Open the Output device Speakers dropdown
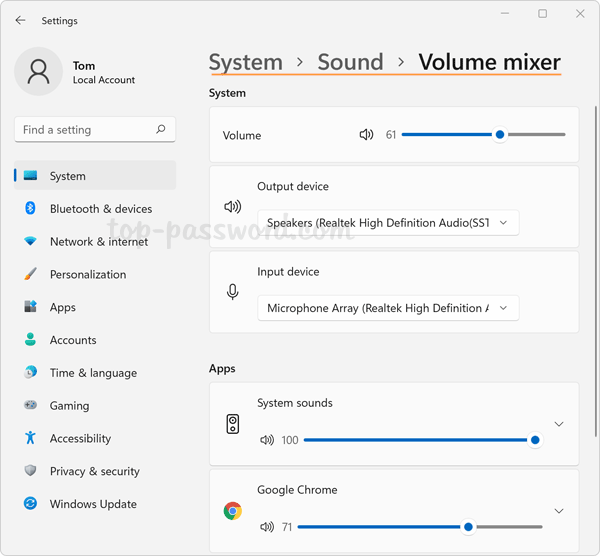 [387, 223]
